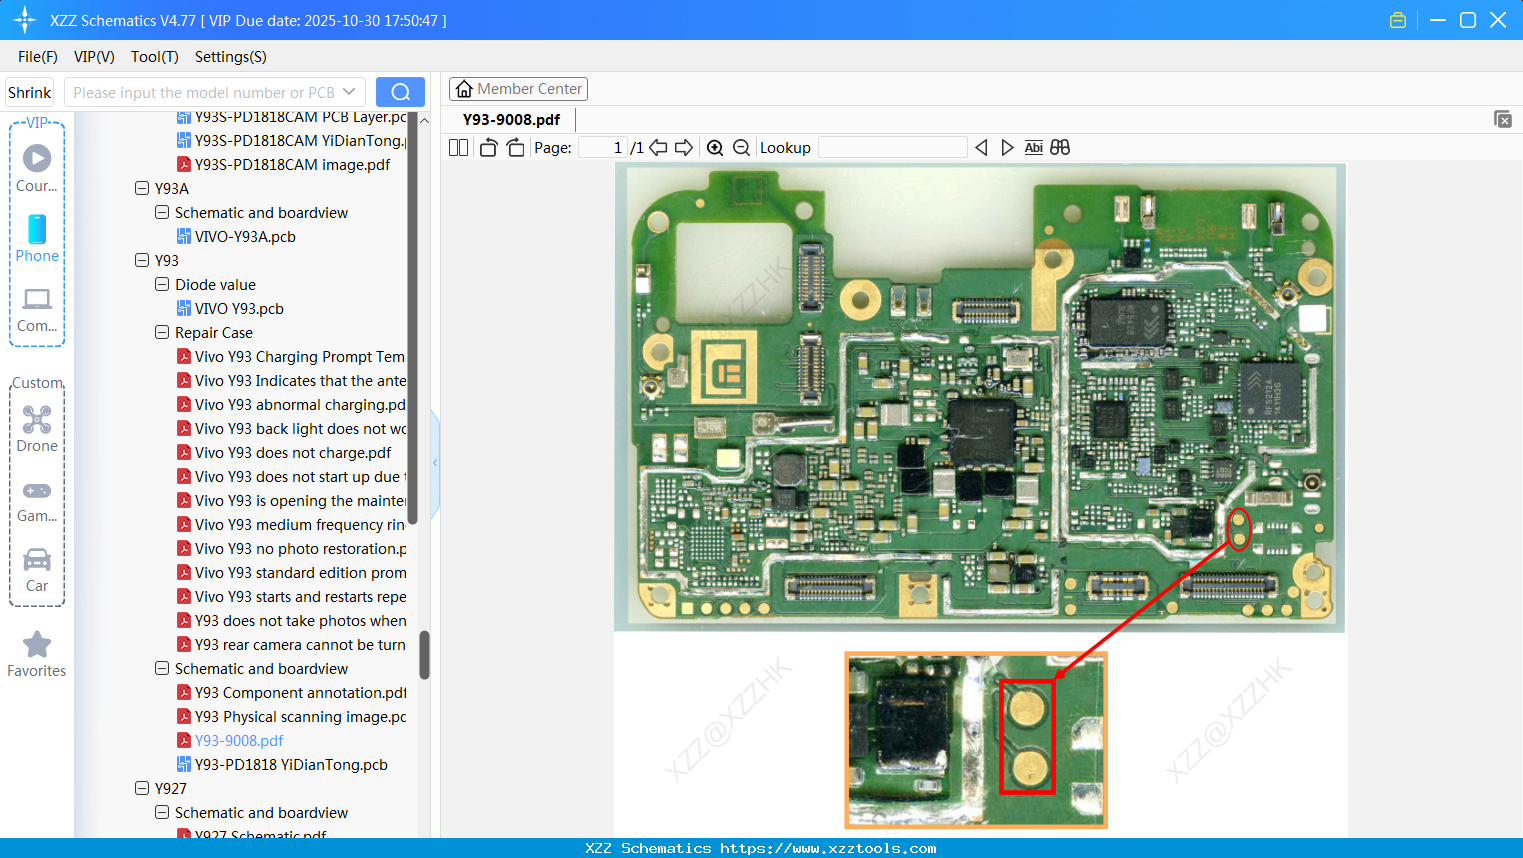Viewport: 1523px width, 858px height.
Task: Collapse Y93A Schematic and boardview folder
Action: coord(162,212)
